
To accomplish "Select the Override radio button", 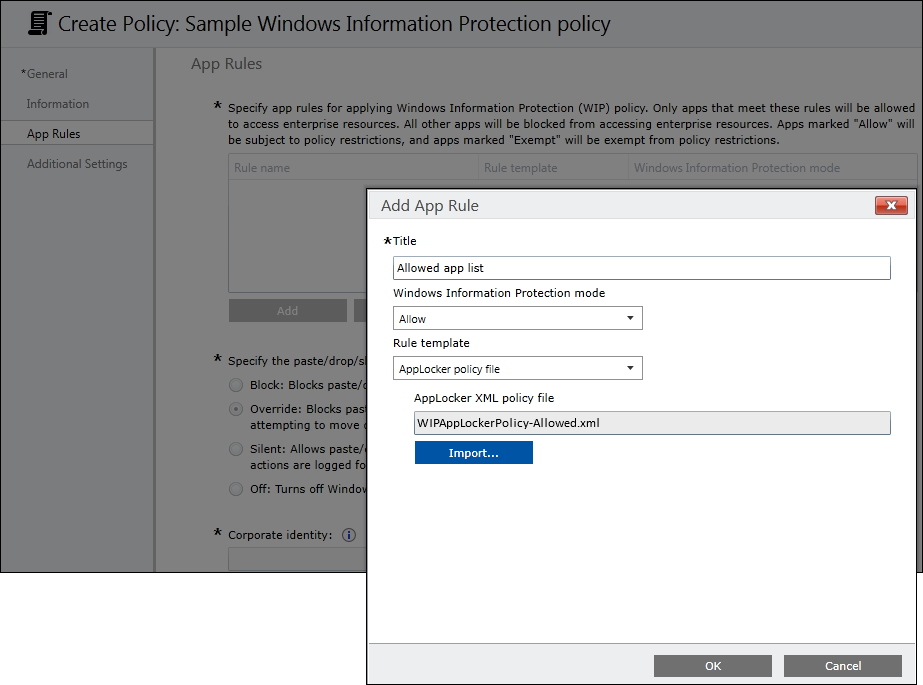I will (236, 409).
